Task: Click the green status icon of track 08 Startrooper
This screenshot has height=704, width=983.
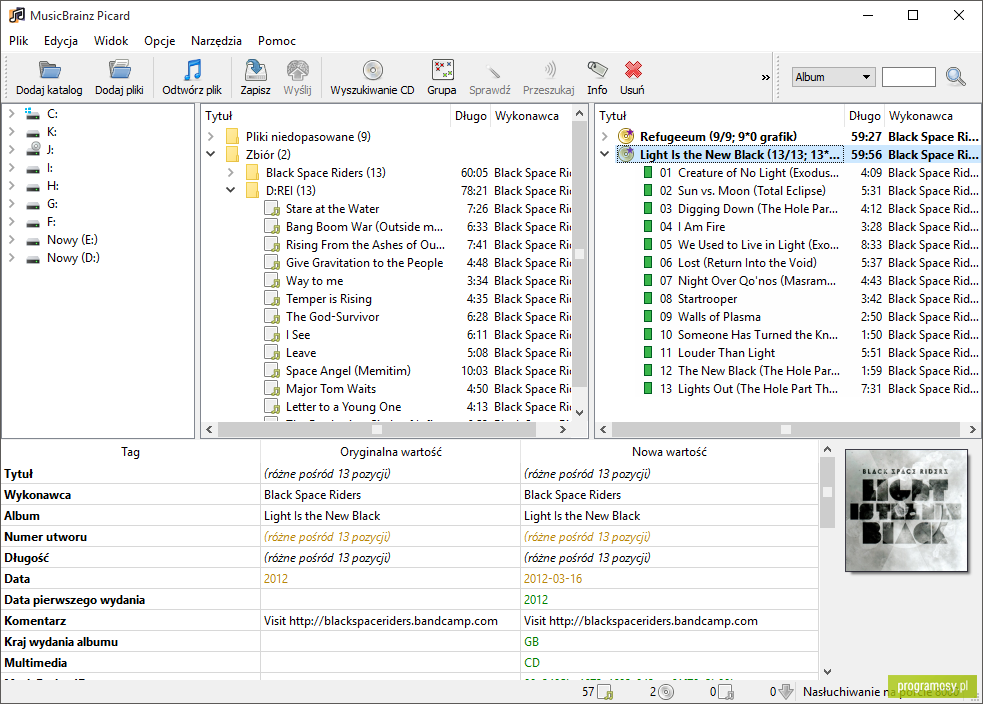Action: [648, 298]
